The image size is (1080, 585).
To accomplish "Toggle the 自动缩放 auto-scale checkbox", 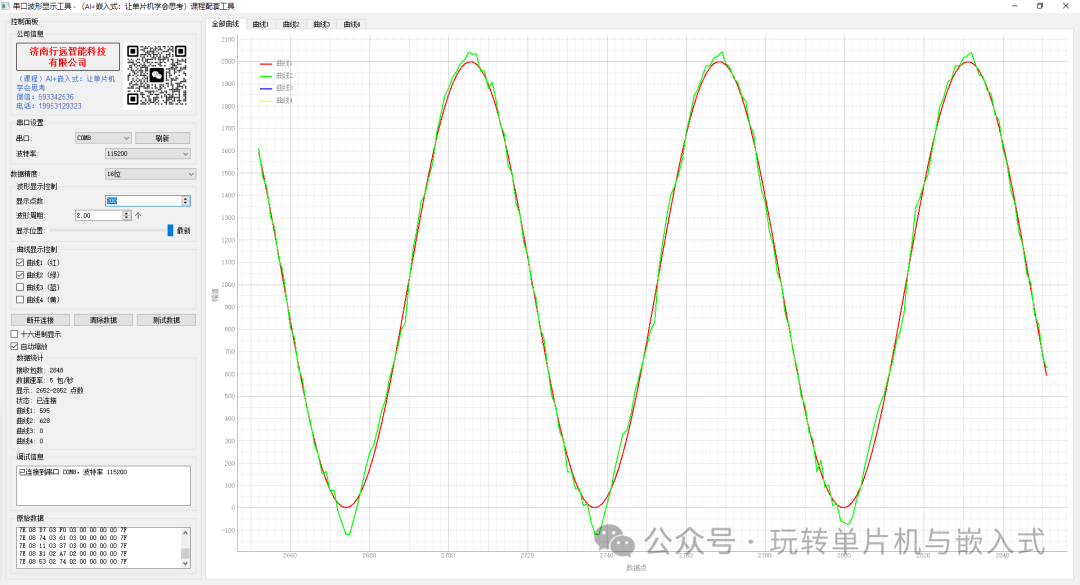I will [14, 347].
